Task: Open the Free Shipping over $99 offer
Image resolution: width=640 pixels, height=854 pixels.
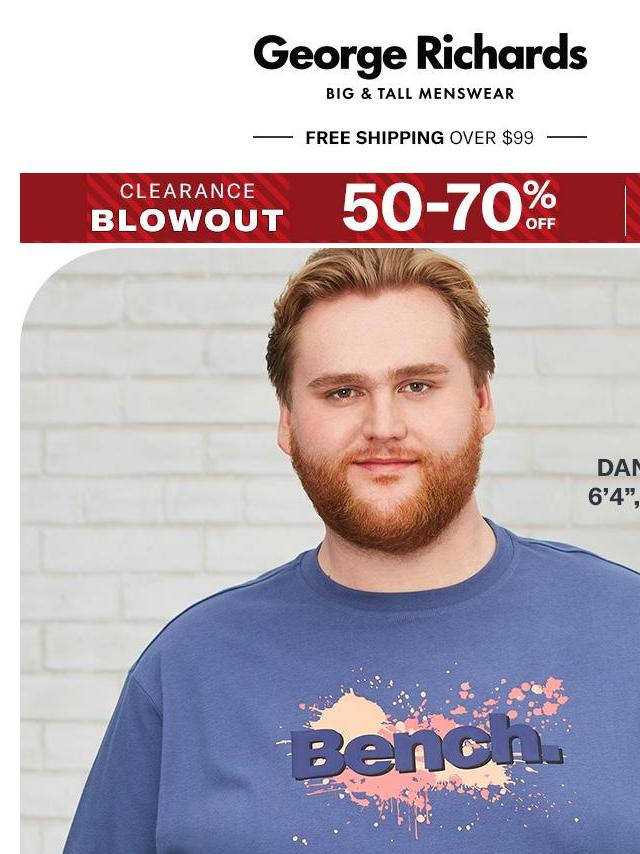Action: (x=419, y=138)
